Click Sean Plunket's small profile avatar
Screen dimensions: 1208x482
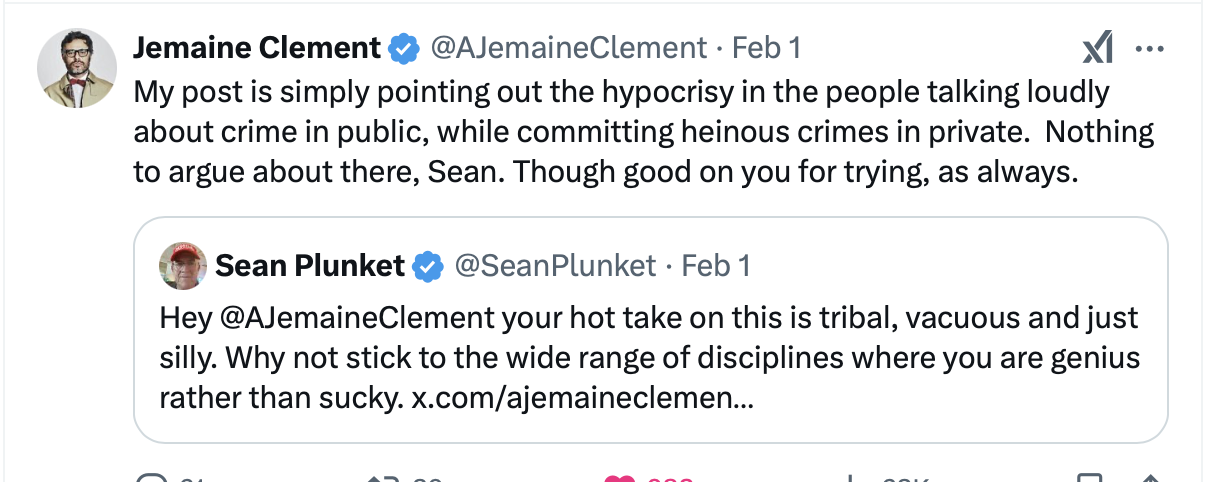[x=183, y=265]
